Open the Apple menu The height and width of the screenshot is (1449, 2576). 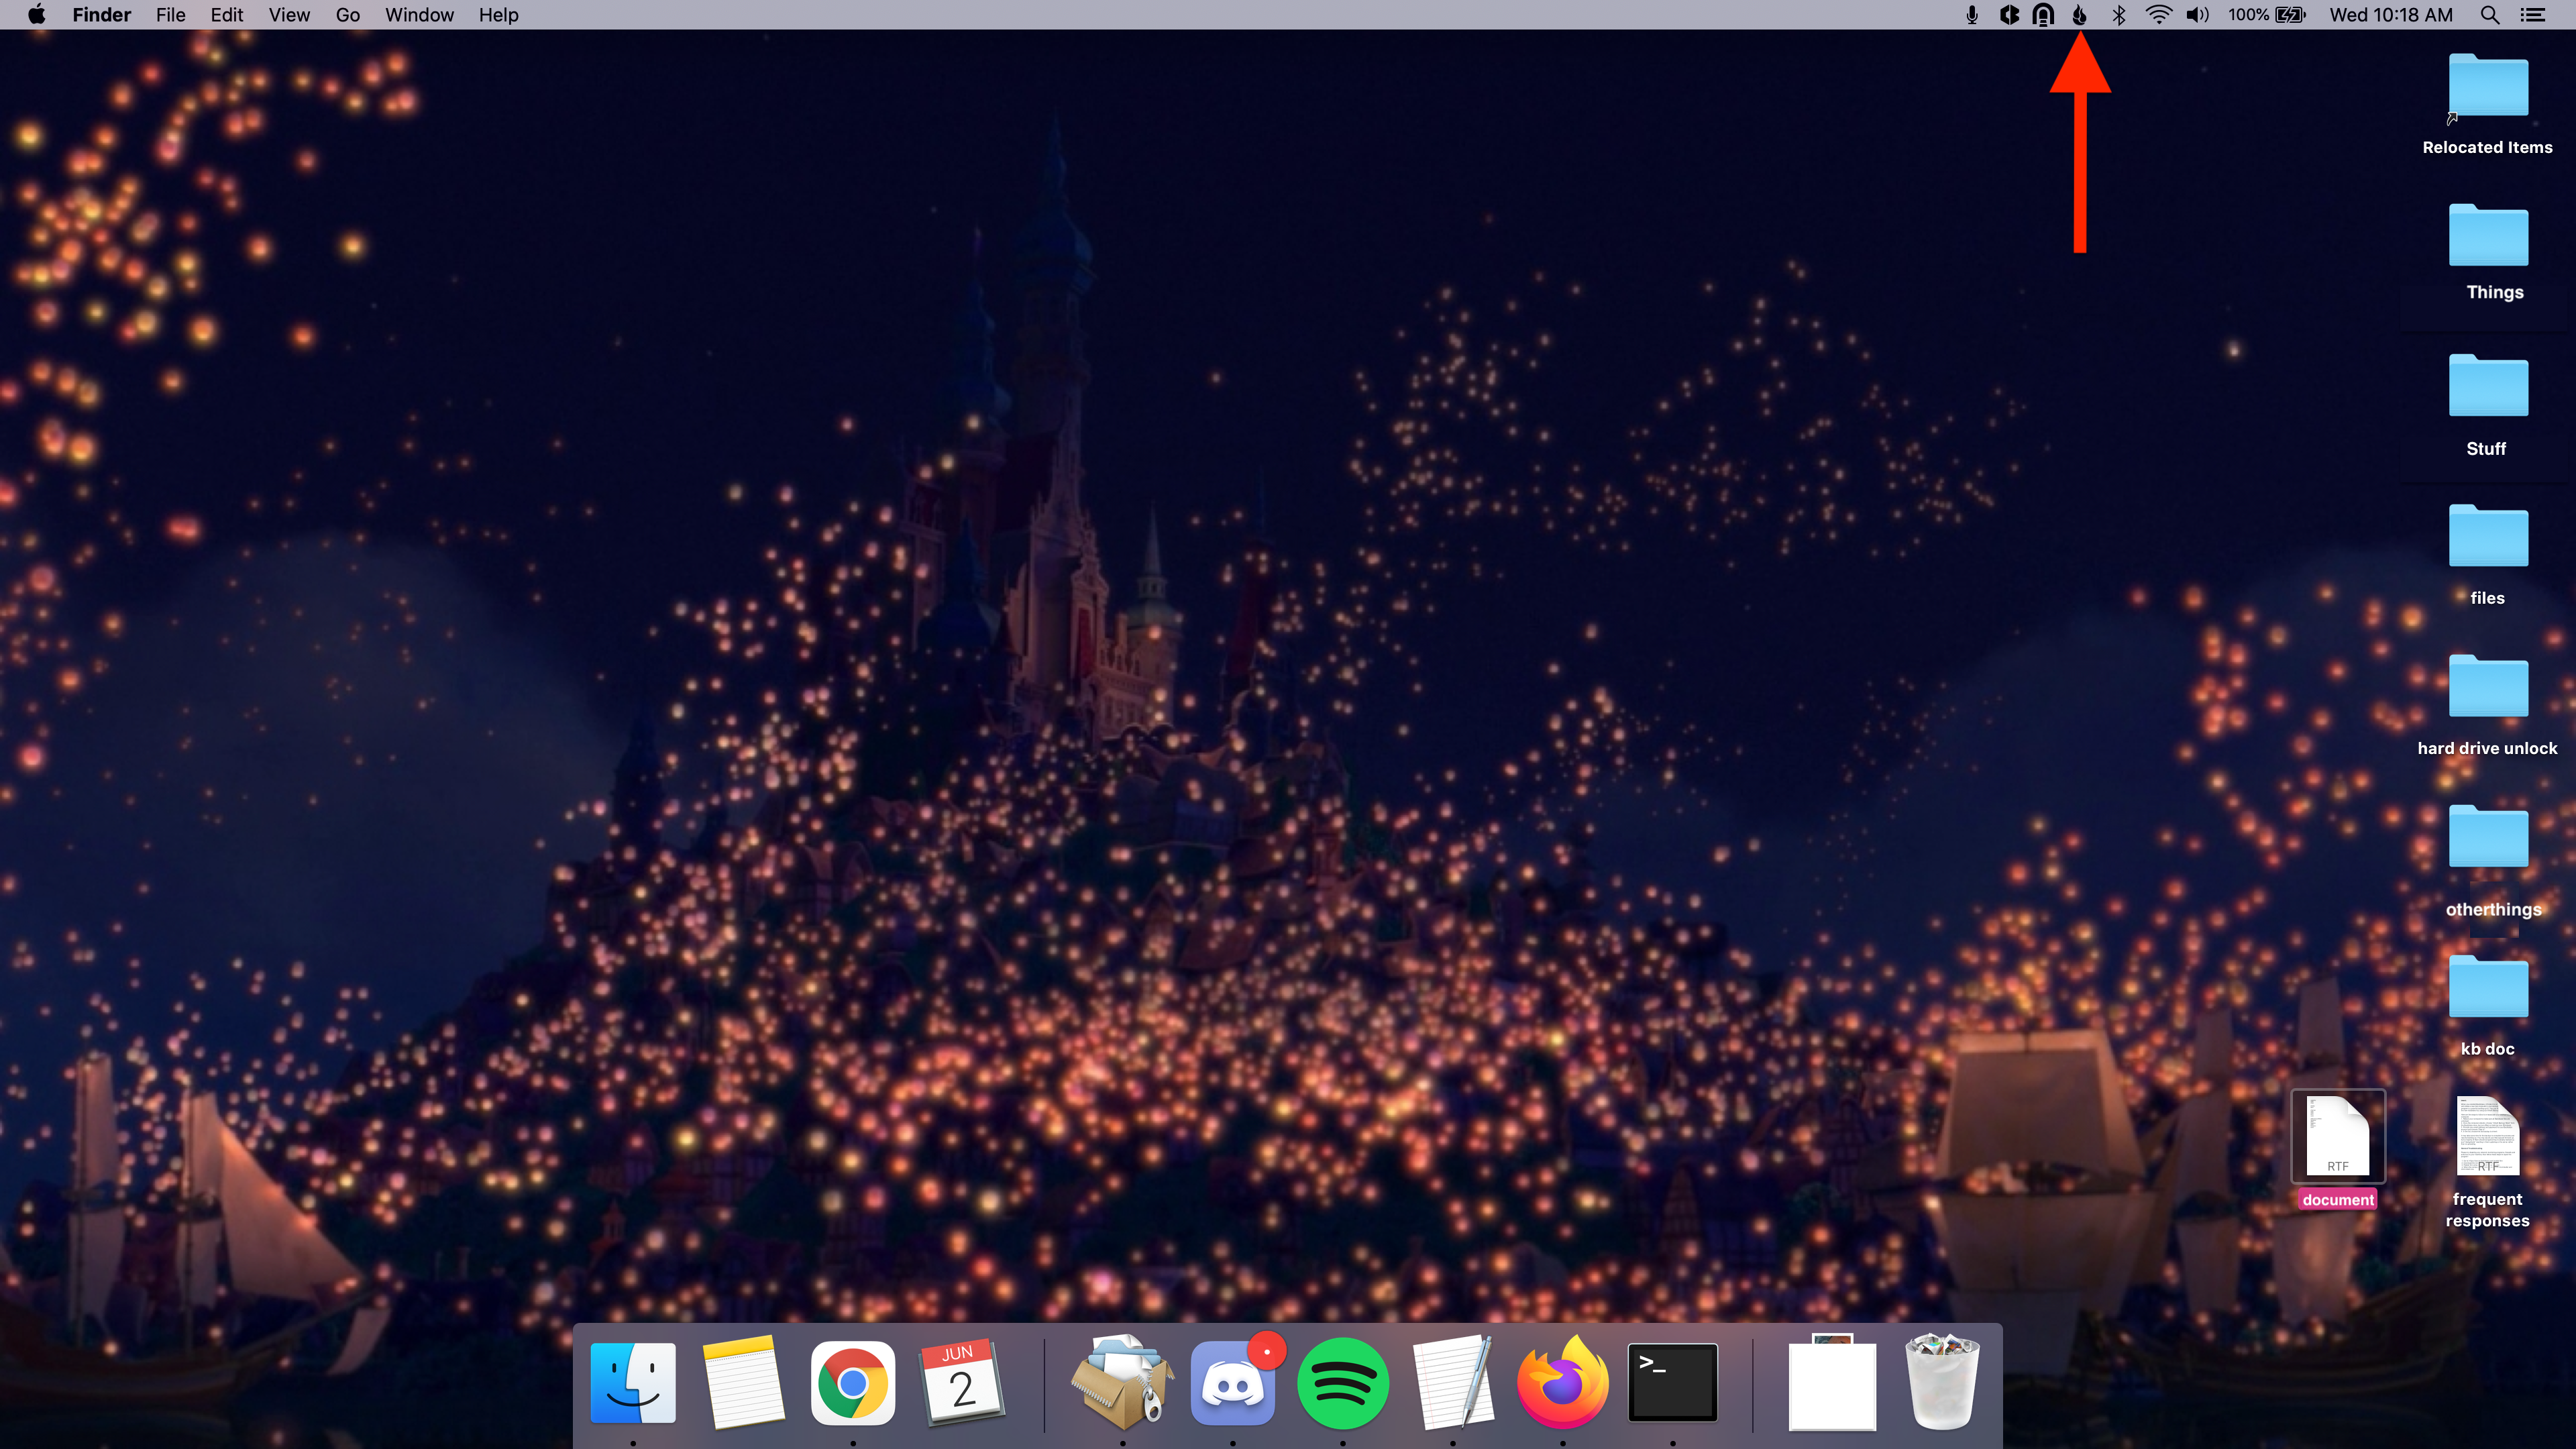pyautogui.click(x=36, y=14)
